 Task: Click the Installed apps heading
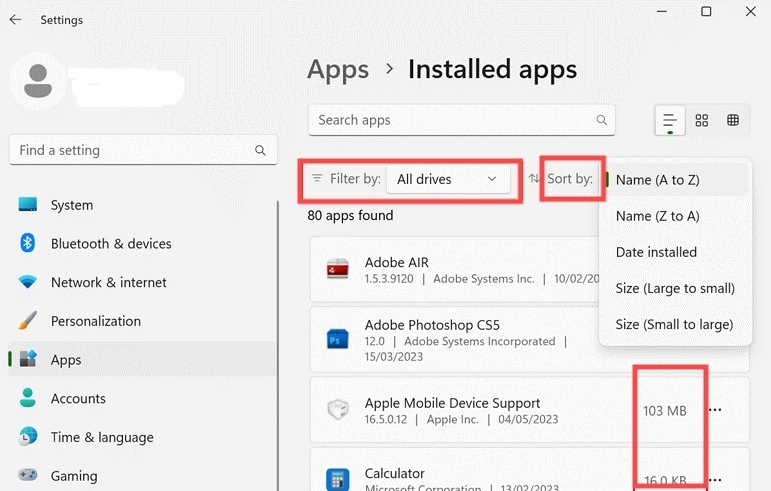492,69
